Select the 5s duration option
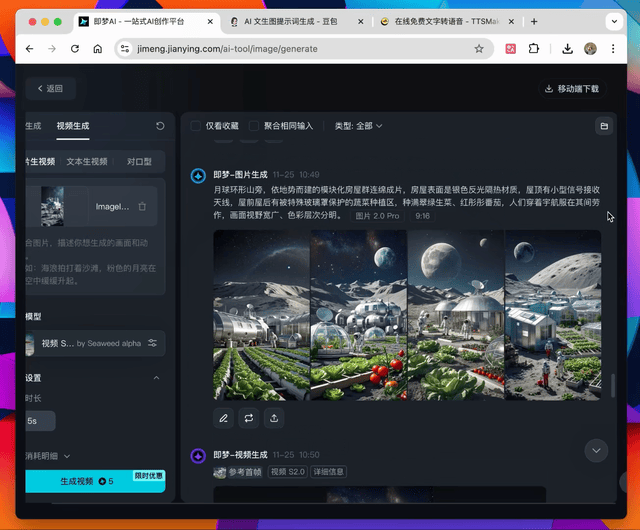The width and height of the screenshot is (640, 530). (x=40, y=421)
